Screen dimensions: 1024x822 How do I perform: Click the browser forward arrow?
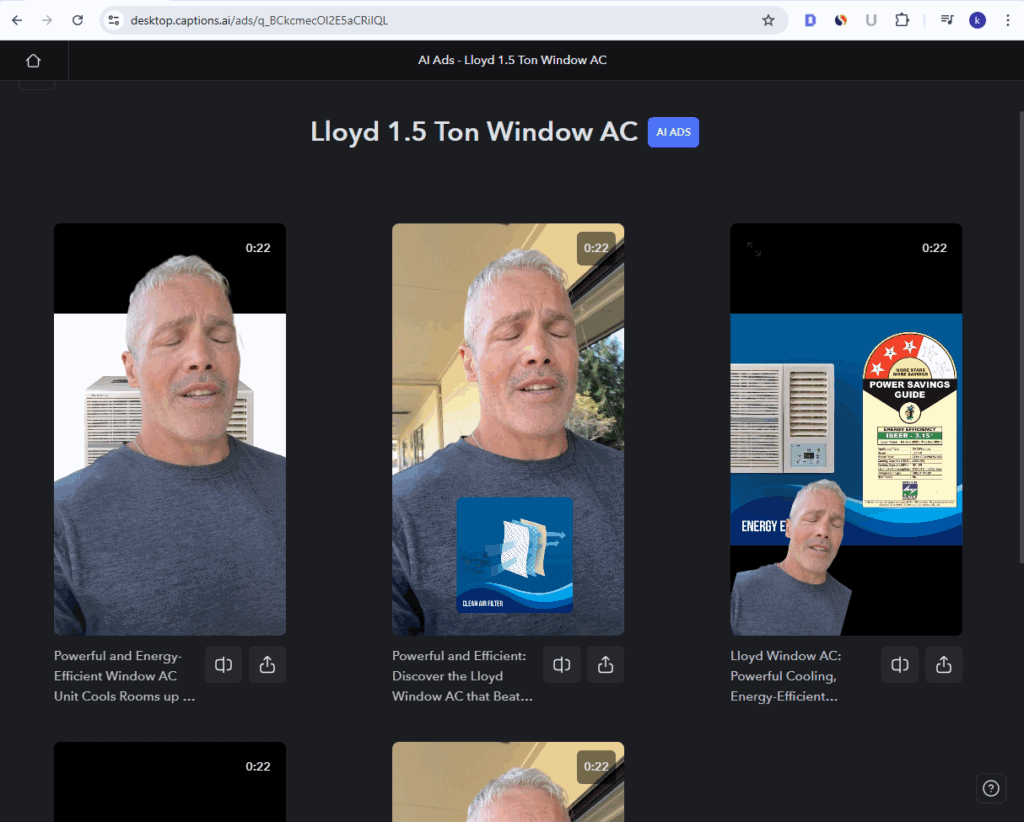coord(47,20)
